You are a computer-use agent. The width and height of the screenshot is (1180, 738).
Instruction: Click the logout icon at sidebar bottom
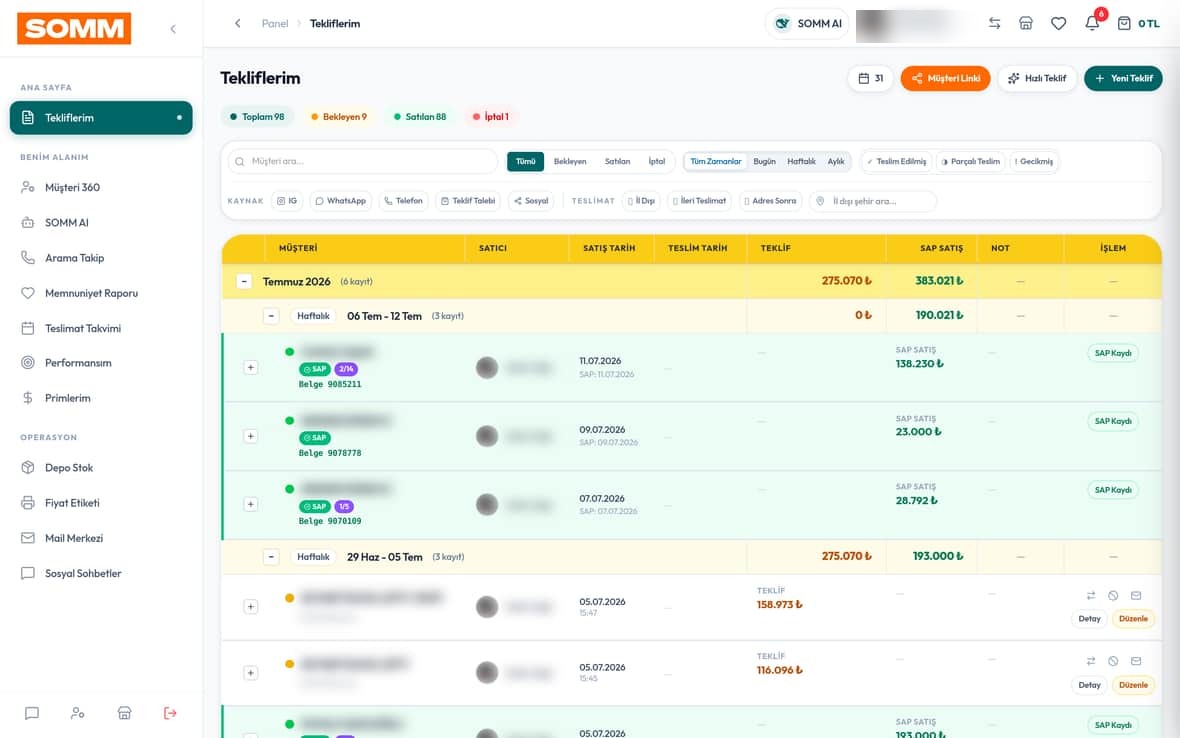170,713
